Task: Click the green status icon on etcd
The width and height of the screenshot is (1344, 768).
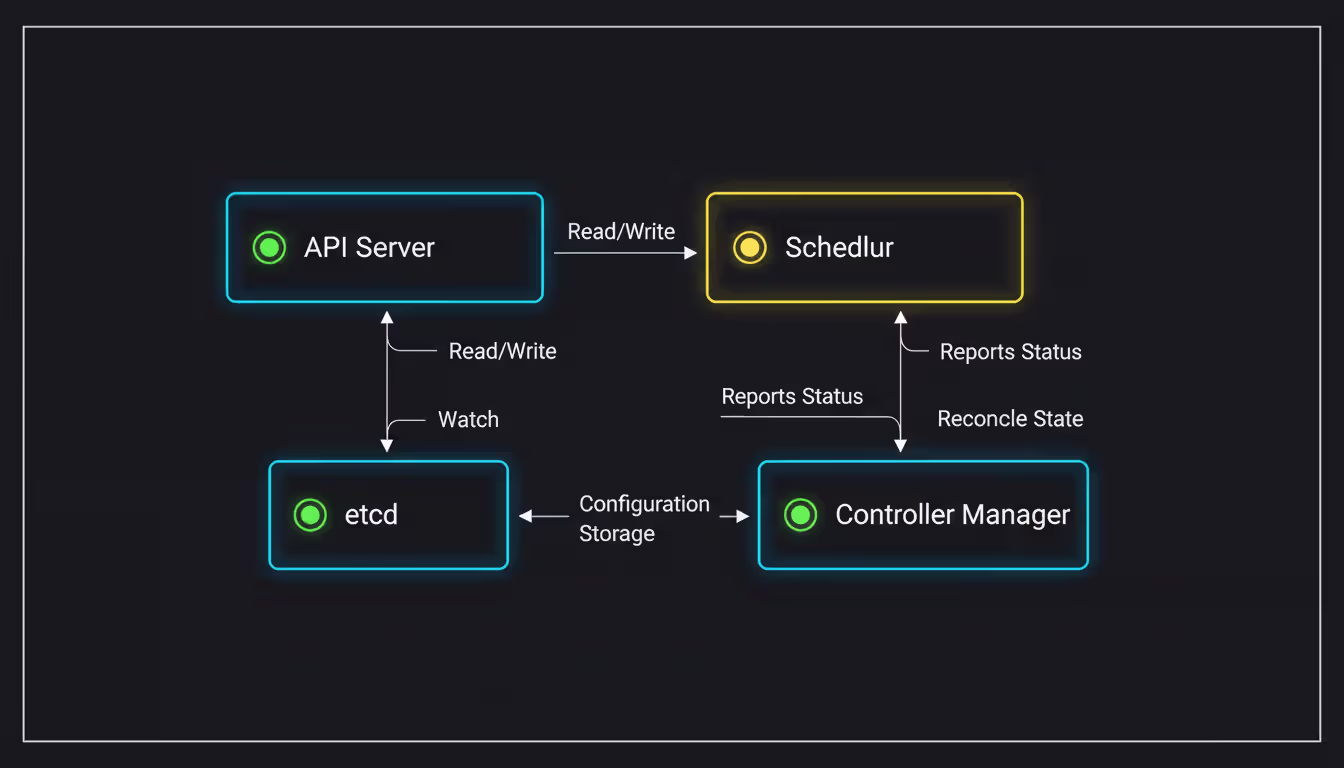Action: [310, 515]
